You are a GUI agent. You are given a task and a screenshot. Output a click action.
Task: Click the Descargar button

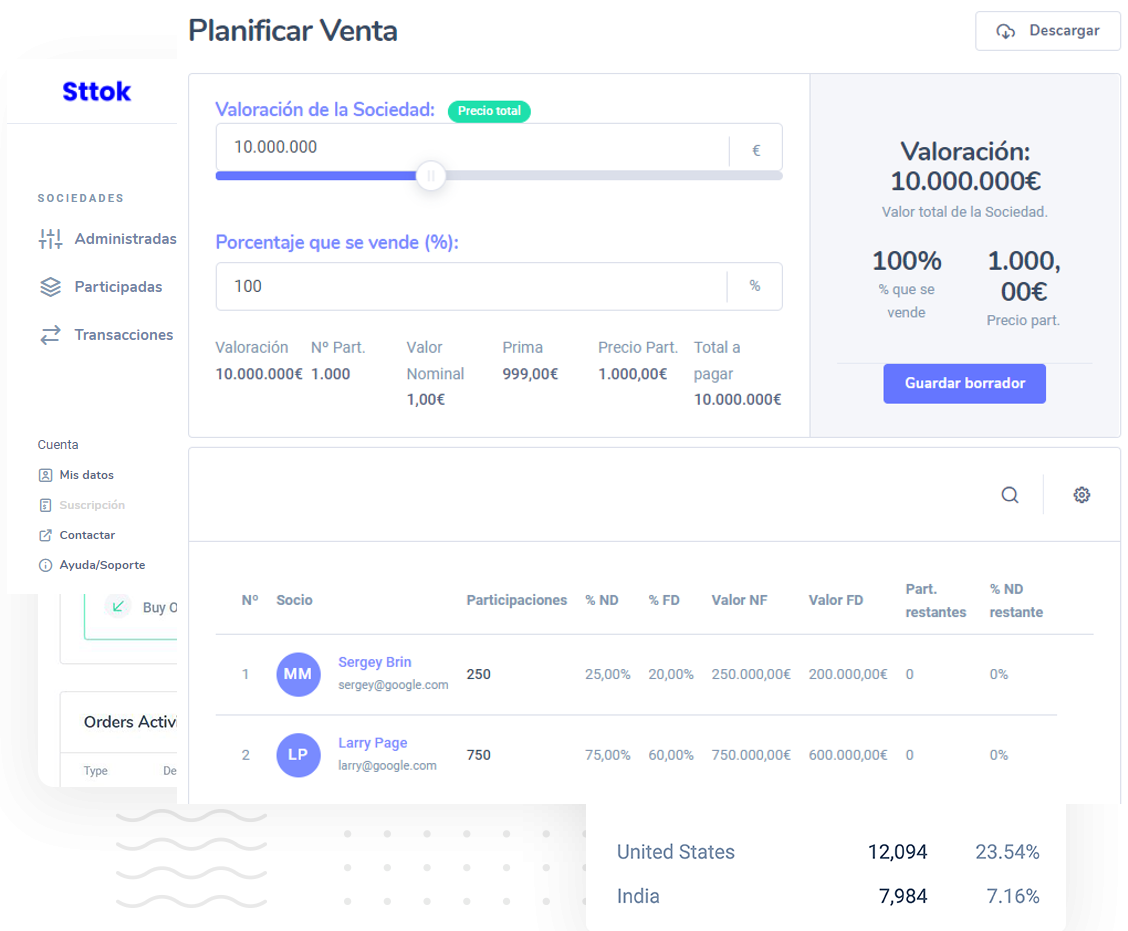click(1047, 31)
